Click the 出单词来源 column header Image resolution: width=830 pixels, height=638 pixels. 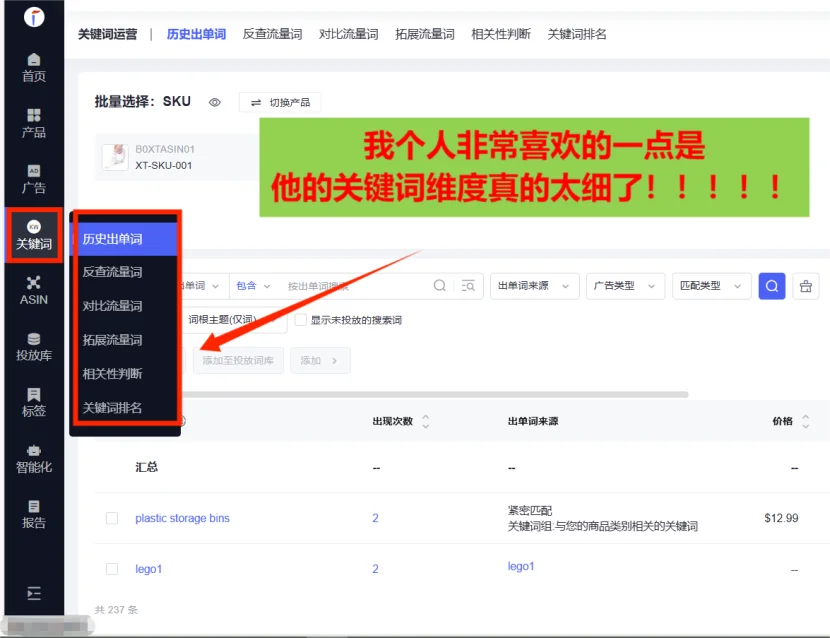pos(533,421)
